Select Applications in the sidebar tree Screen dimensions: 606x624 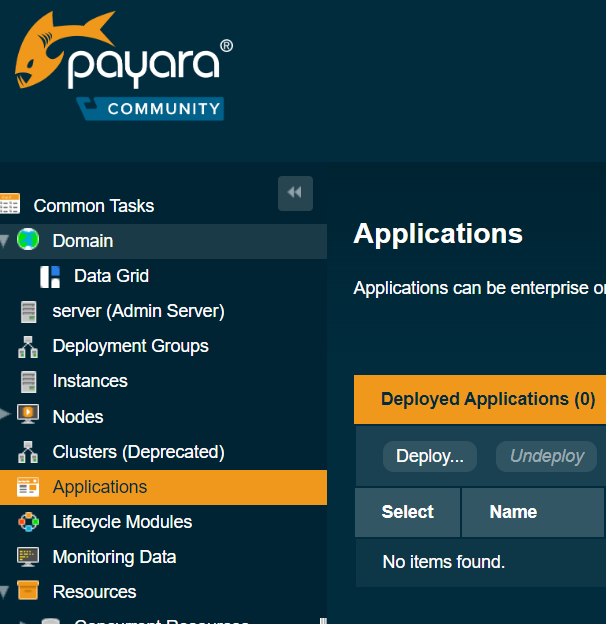point(100,487)
